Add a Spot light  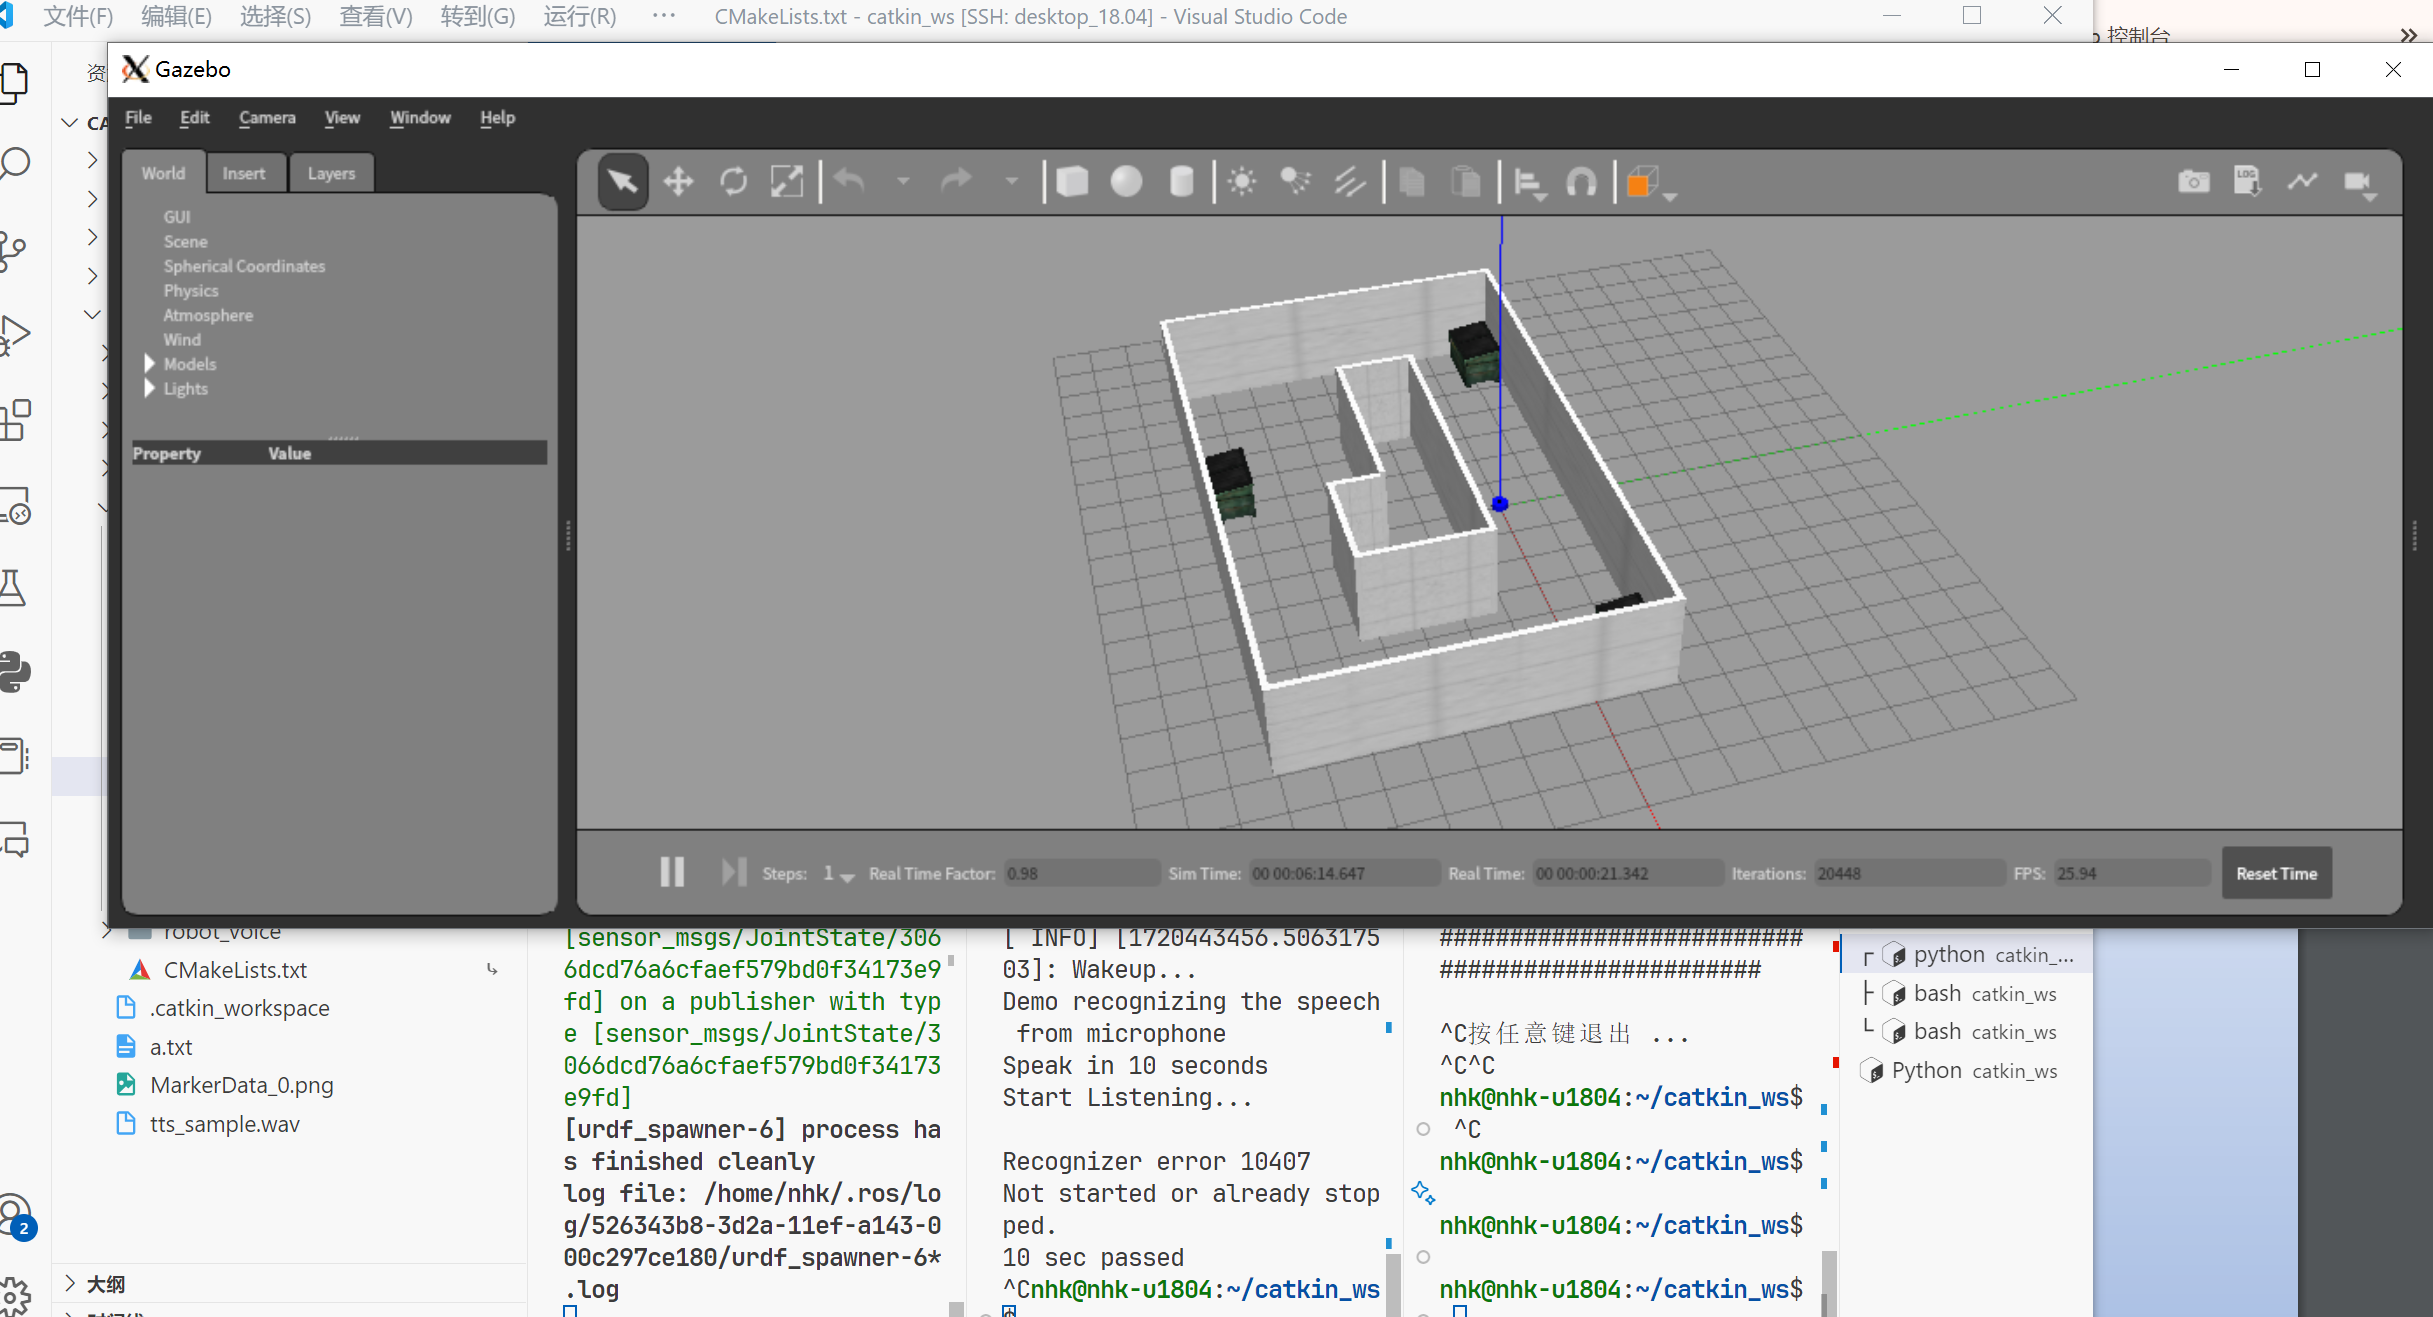click(1296, 182)
